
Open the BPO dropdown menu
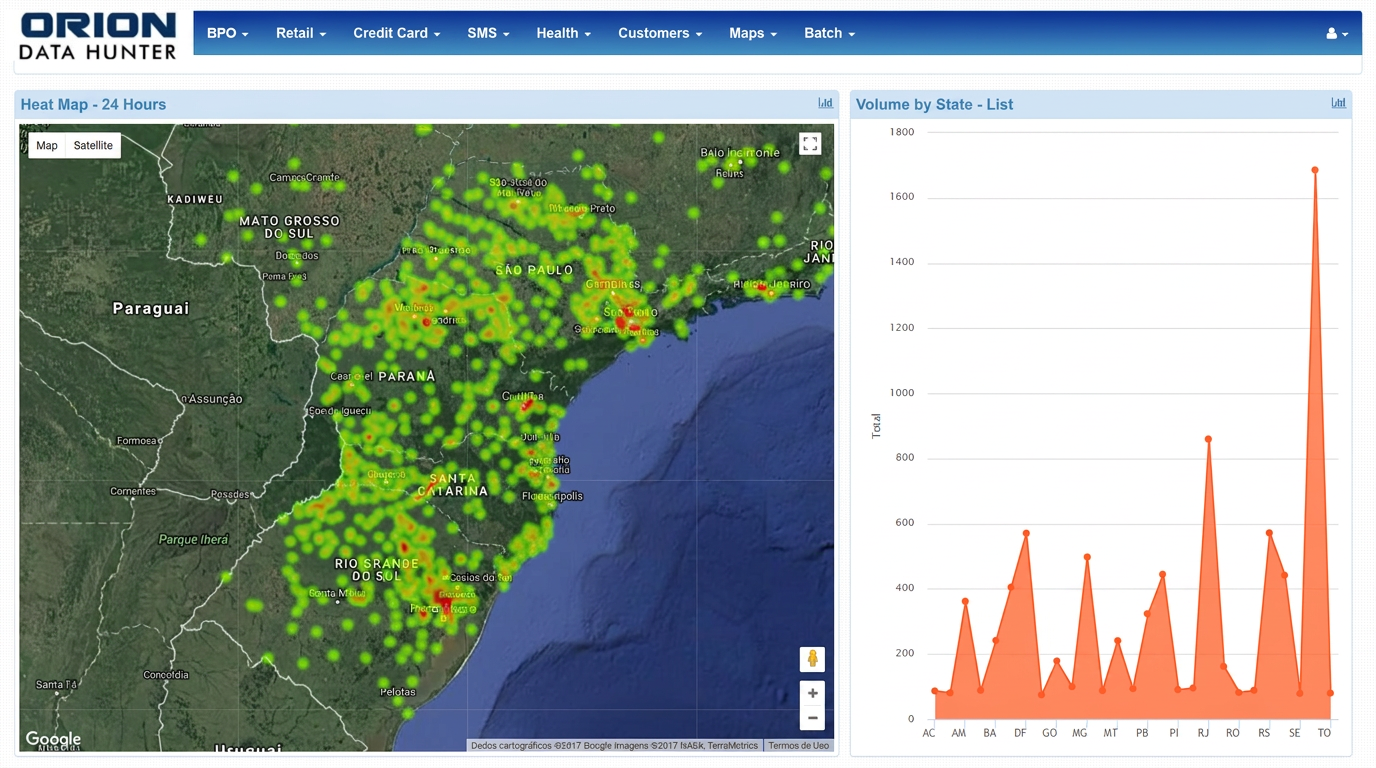point(227,33)
